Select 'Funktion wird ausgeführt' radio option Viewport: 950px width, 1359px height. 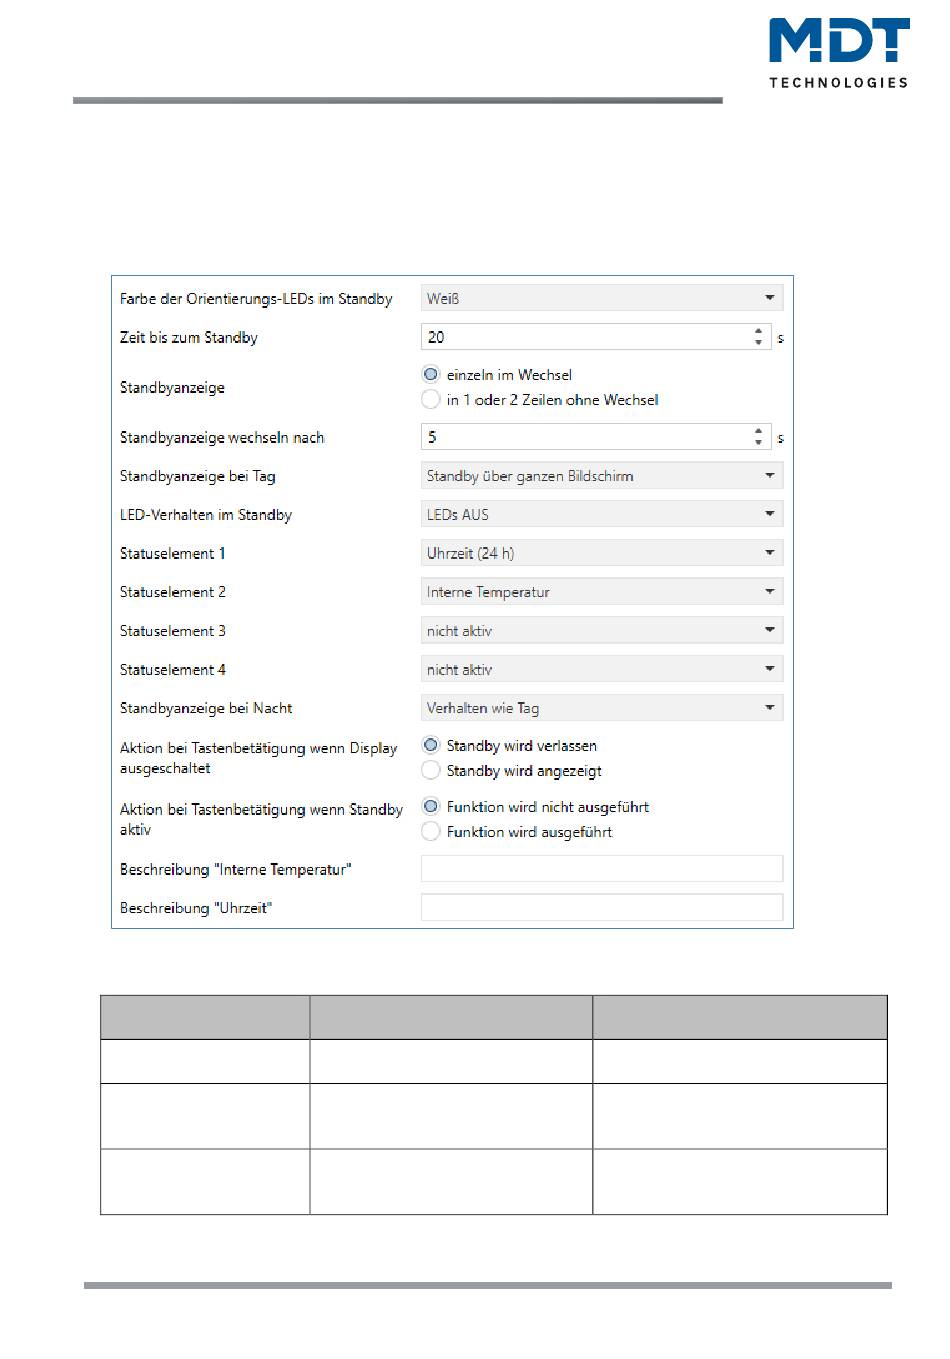point(431,831)
